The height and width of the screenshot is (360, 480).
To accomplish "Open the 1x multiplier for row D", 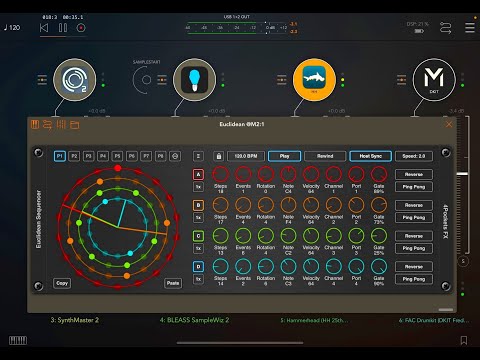I will 198,279.
